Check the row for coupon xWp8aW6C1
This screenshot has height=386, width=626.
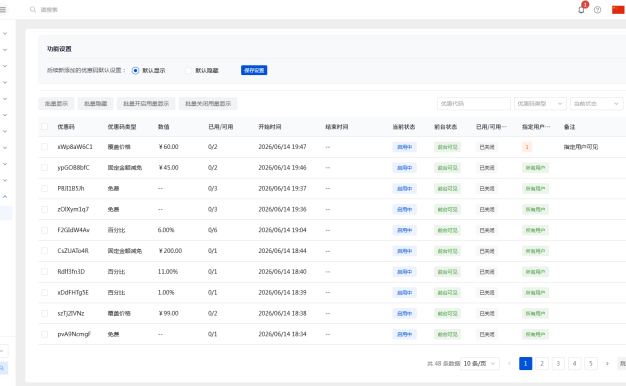pos(44,147)
